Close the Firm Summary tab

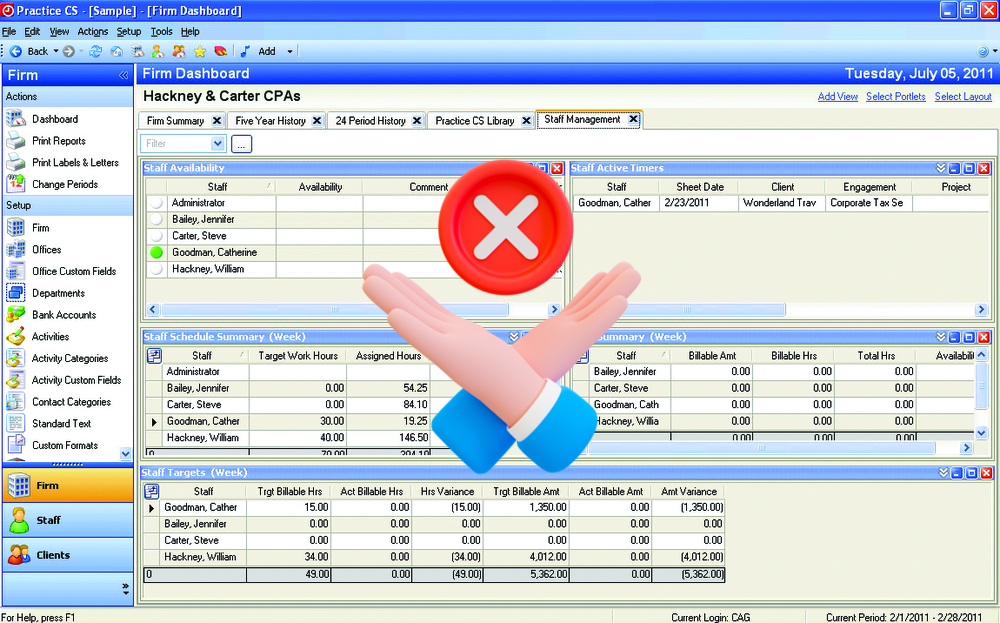pyautogui.click(x=217, y=121)
